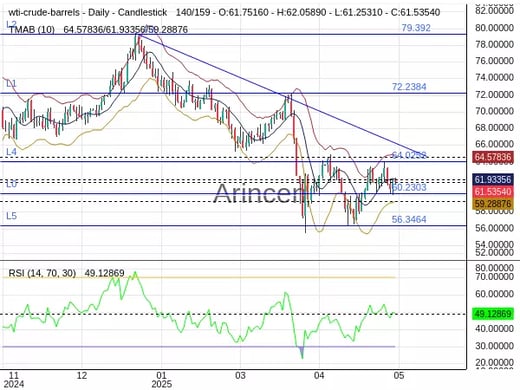520x390 pixels.
Task: Click the 79.392 resistance level label
Action: [x=416, y=28]
